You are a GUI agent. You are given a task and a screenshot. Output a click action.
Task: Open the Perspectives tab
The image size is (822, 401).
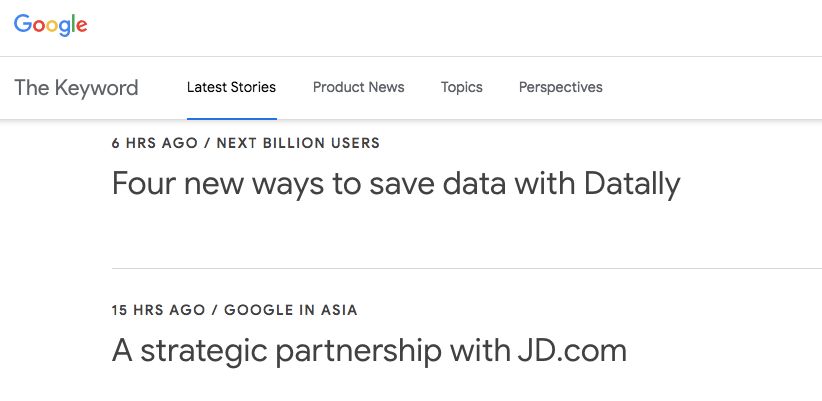click(560, 87)
